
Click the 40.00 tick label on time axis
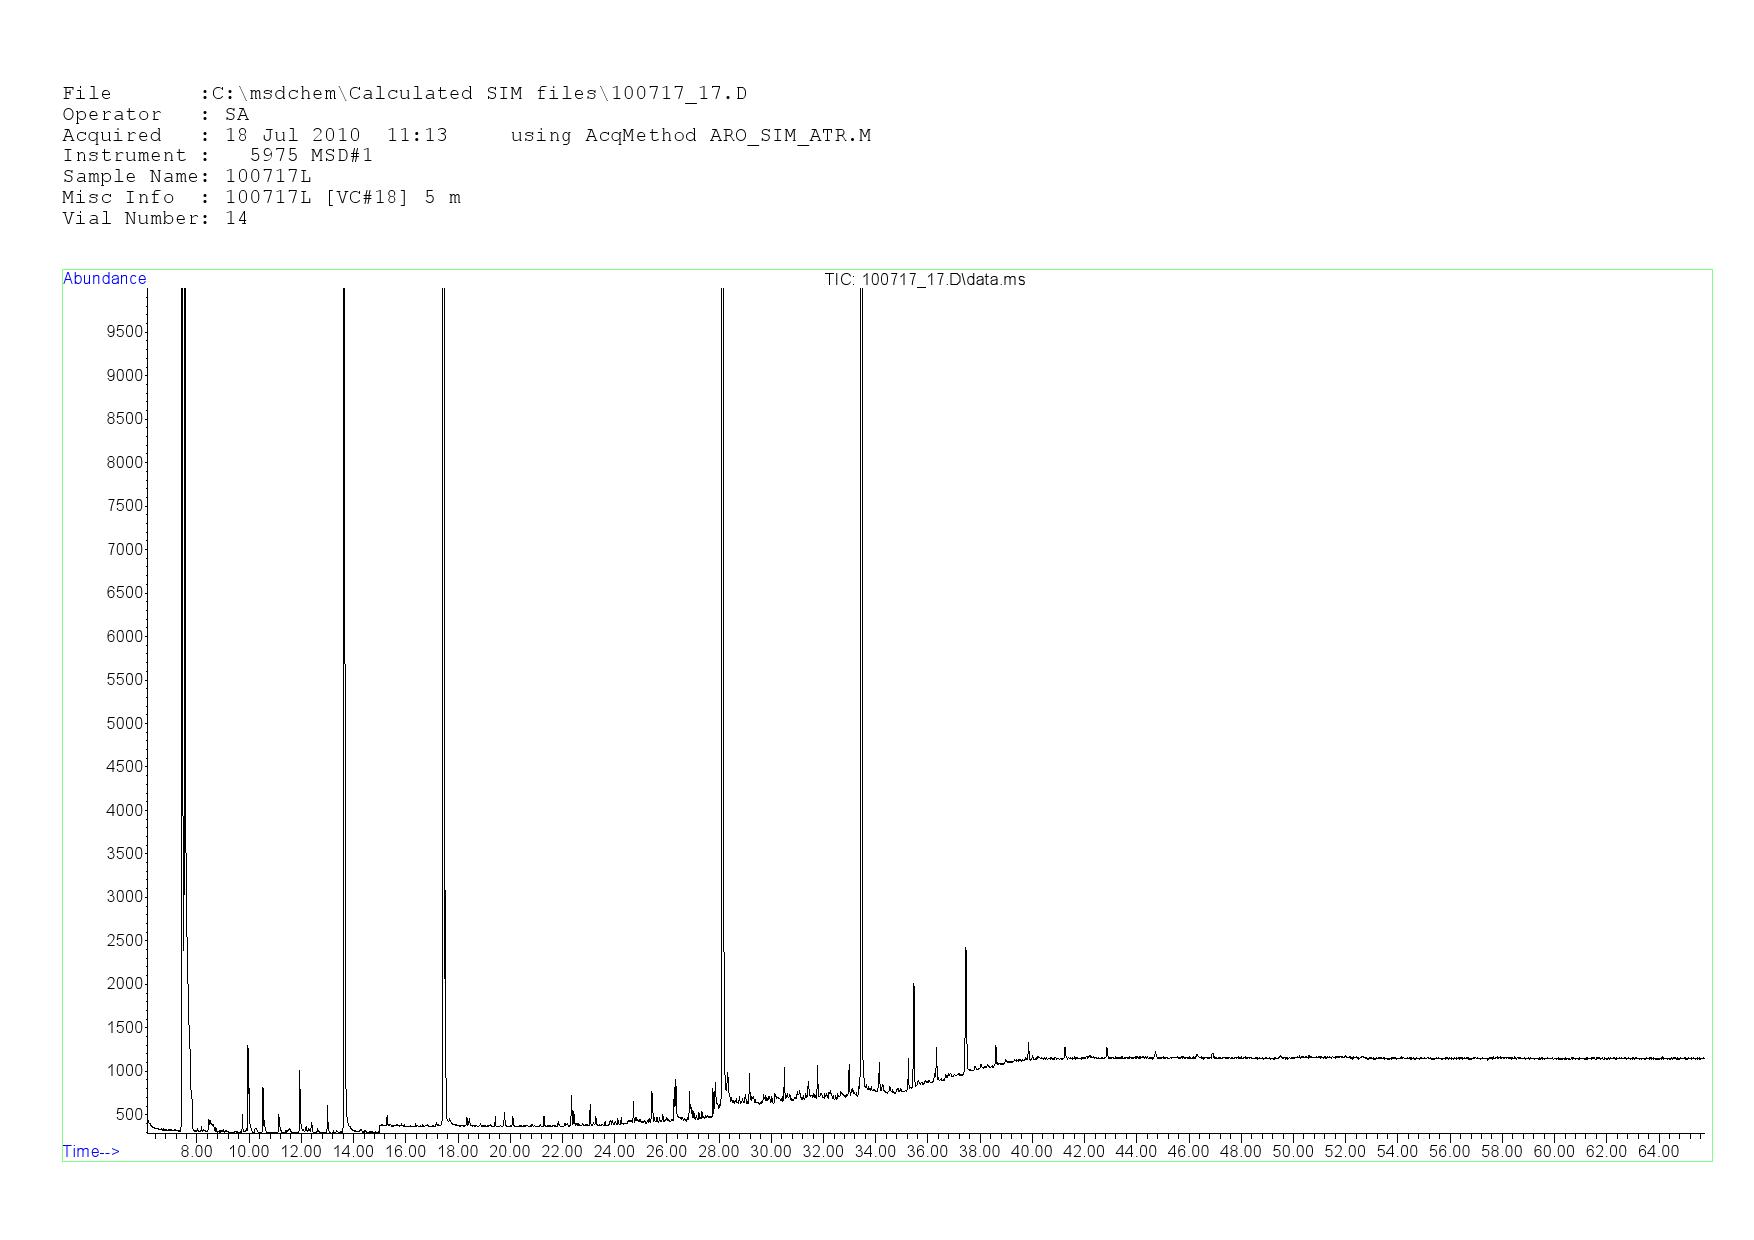tap(1031, 1151)
